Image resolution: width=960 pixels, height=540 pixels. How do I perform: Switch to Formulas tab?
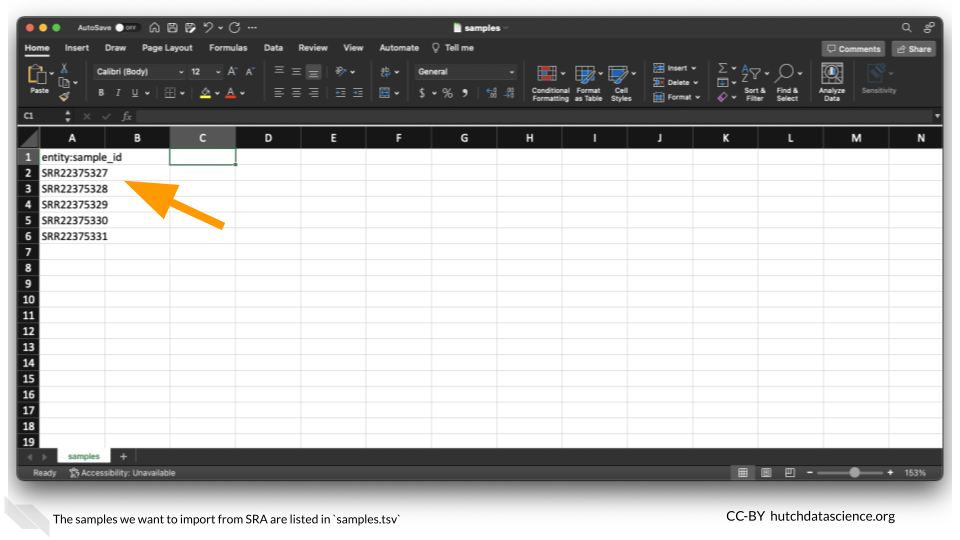[228, 48]
